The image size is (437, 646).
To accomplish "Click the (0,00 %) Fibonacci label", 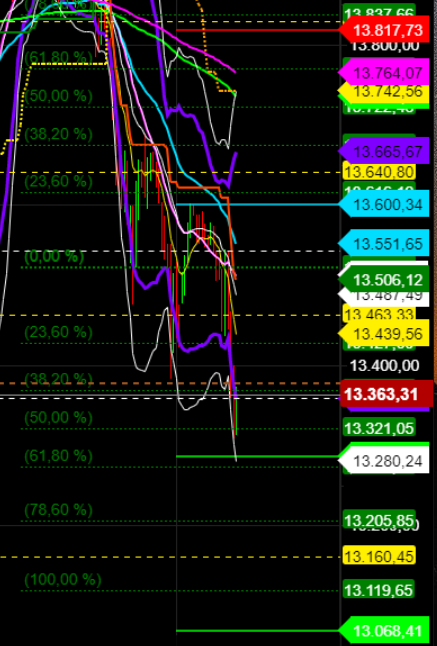I will (54, 256).
